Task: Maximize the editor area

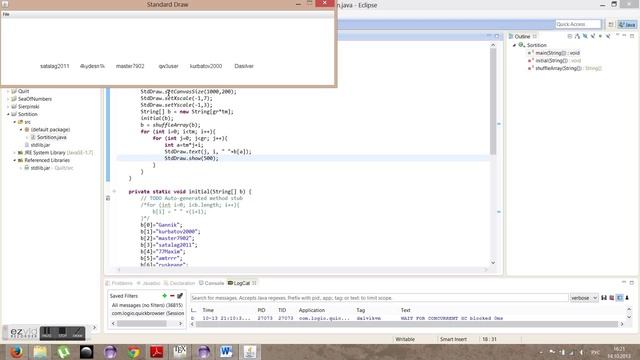Action: click(x=497, y=36)
